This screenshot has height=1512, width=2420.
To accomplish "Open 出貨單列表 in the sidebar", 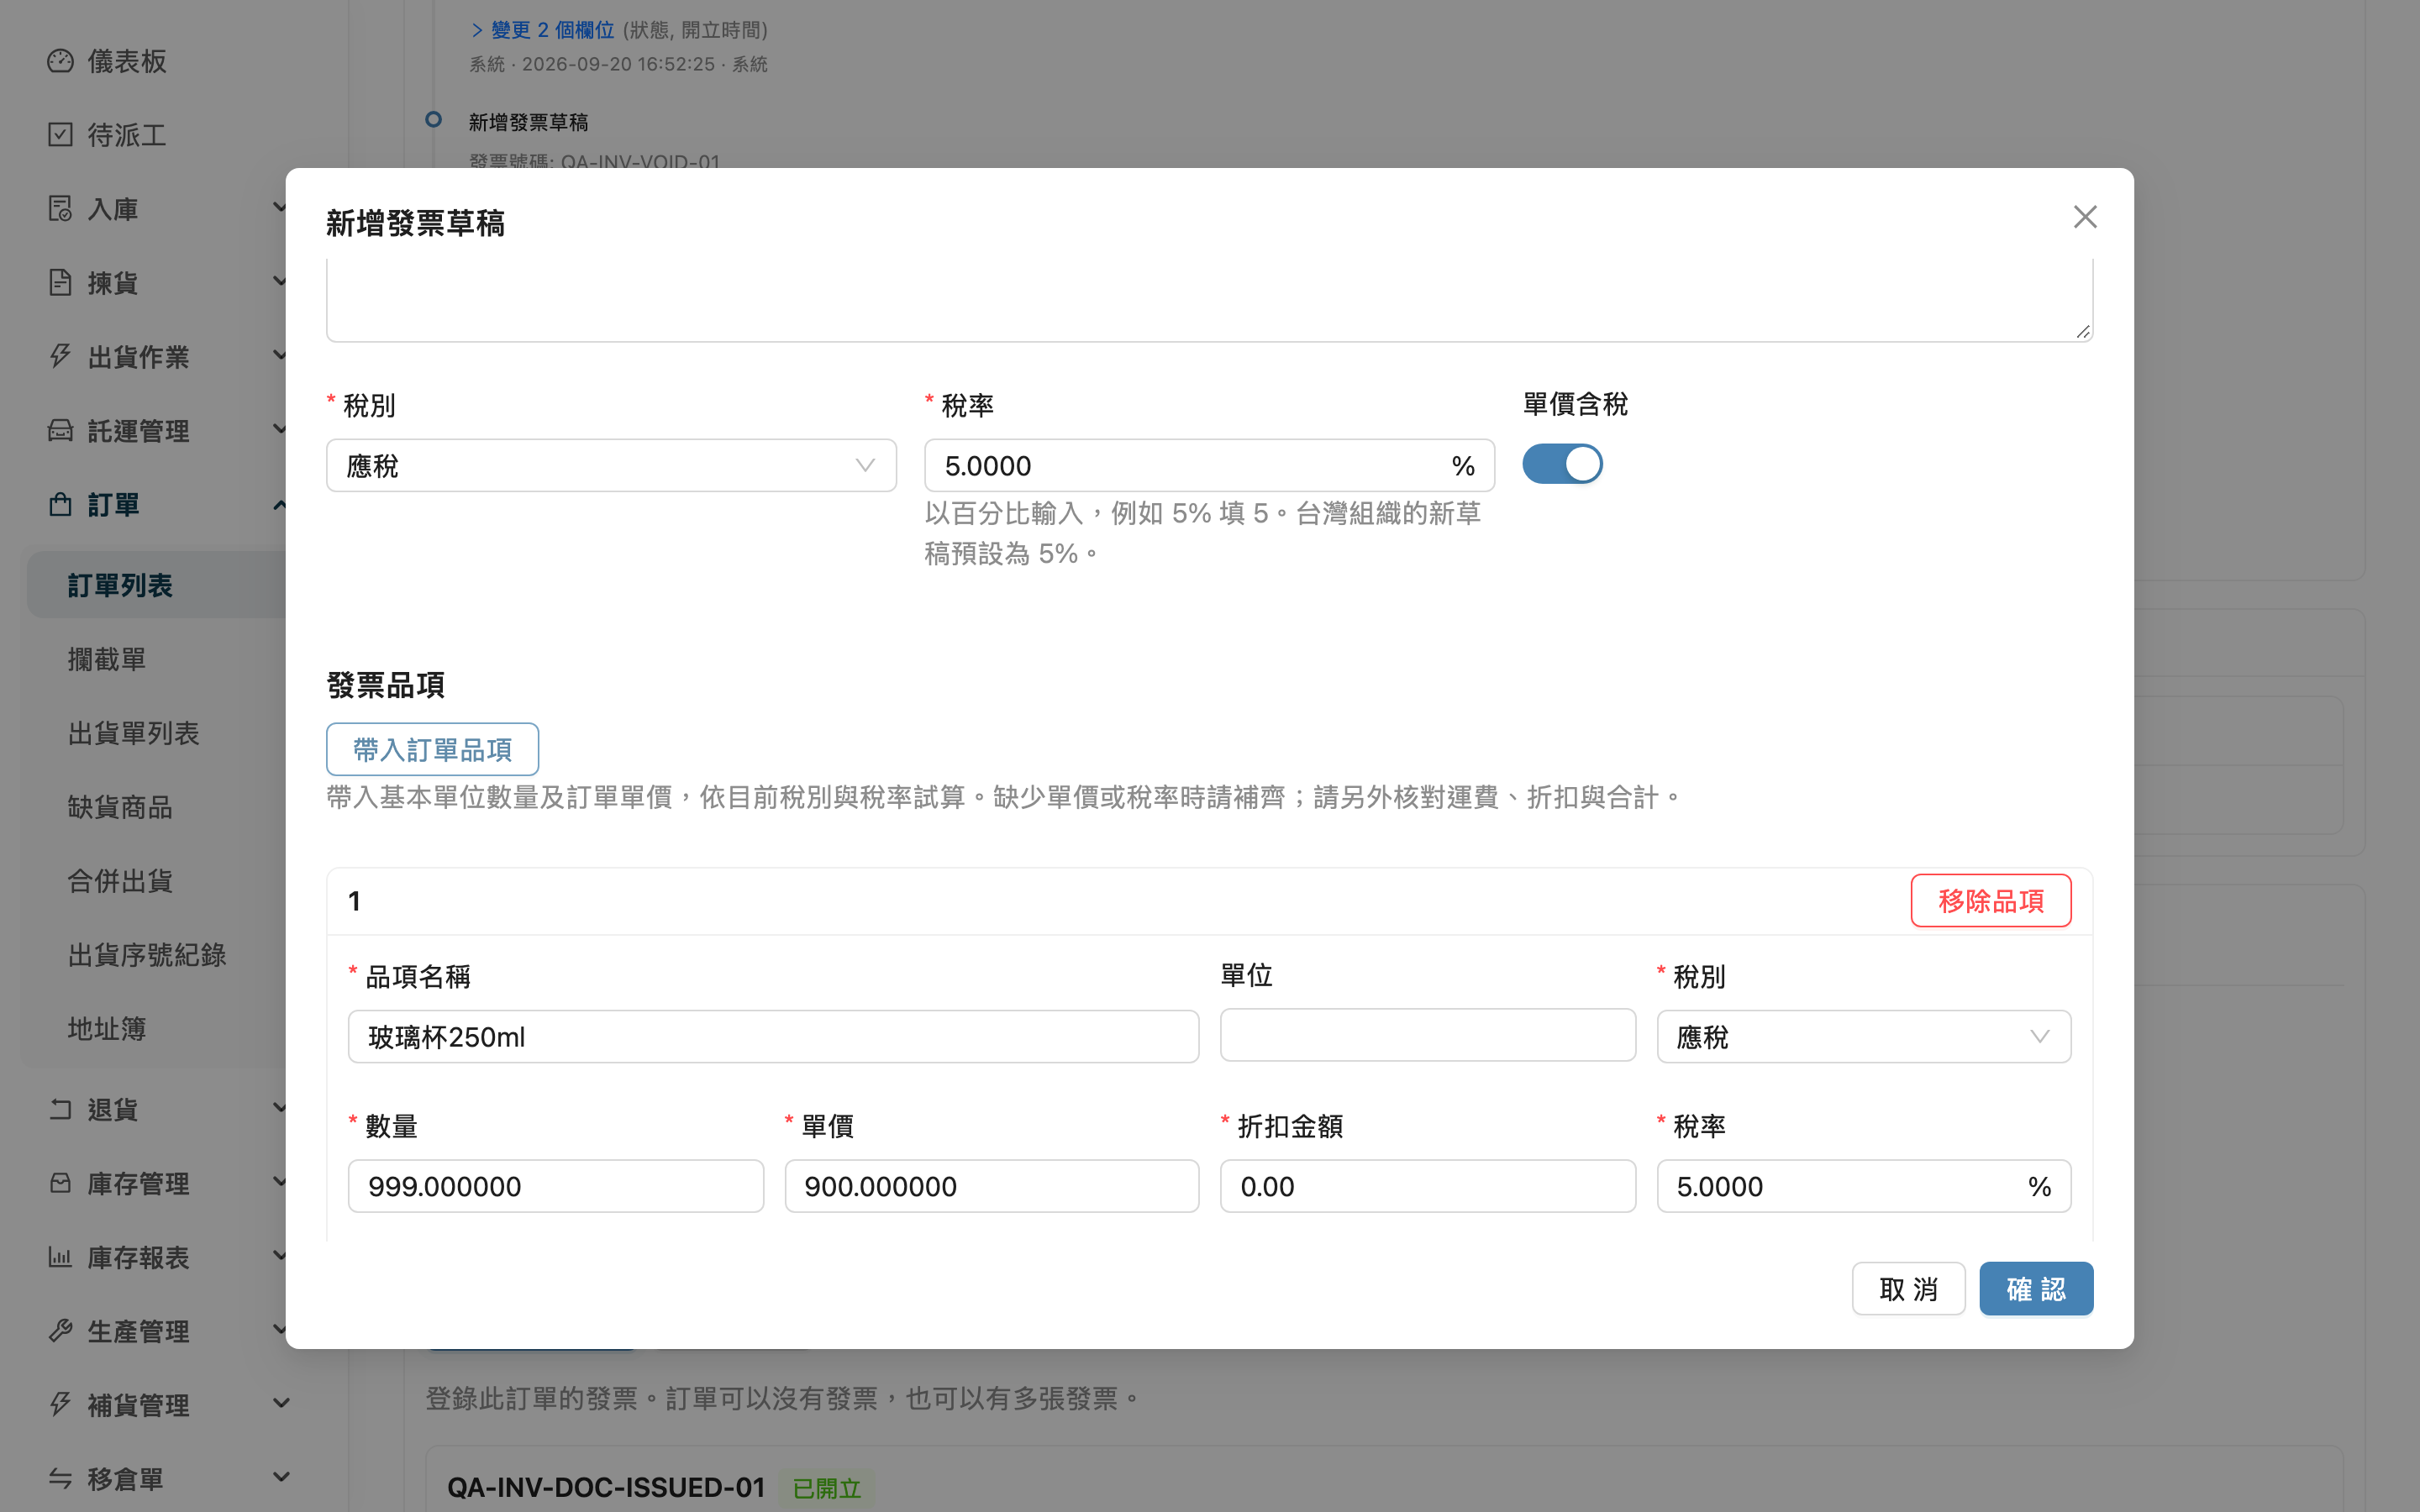I will point(133,733).
